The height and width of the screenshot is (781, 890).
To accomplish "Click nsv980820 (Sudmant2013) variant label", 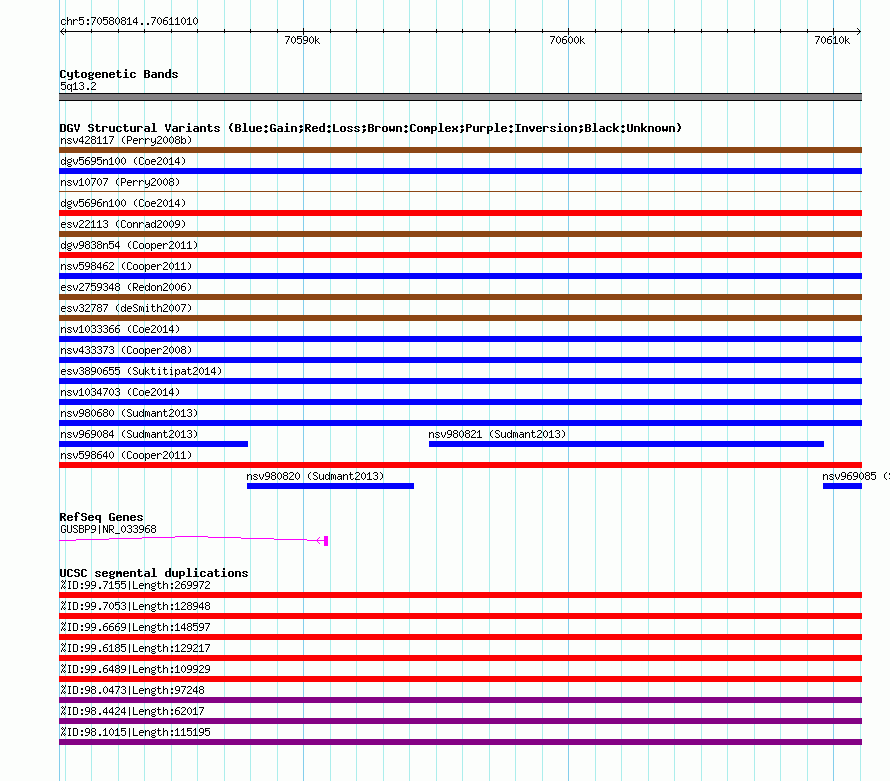I will (315, 476).
